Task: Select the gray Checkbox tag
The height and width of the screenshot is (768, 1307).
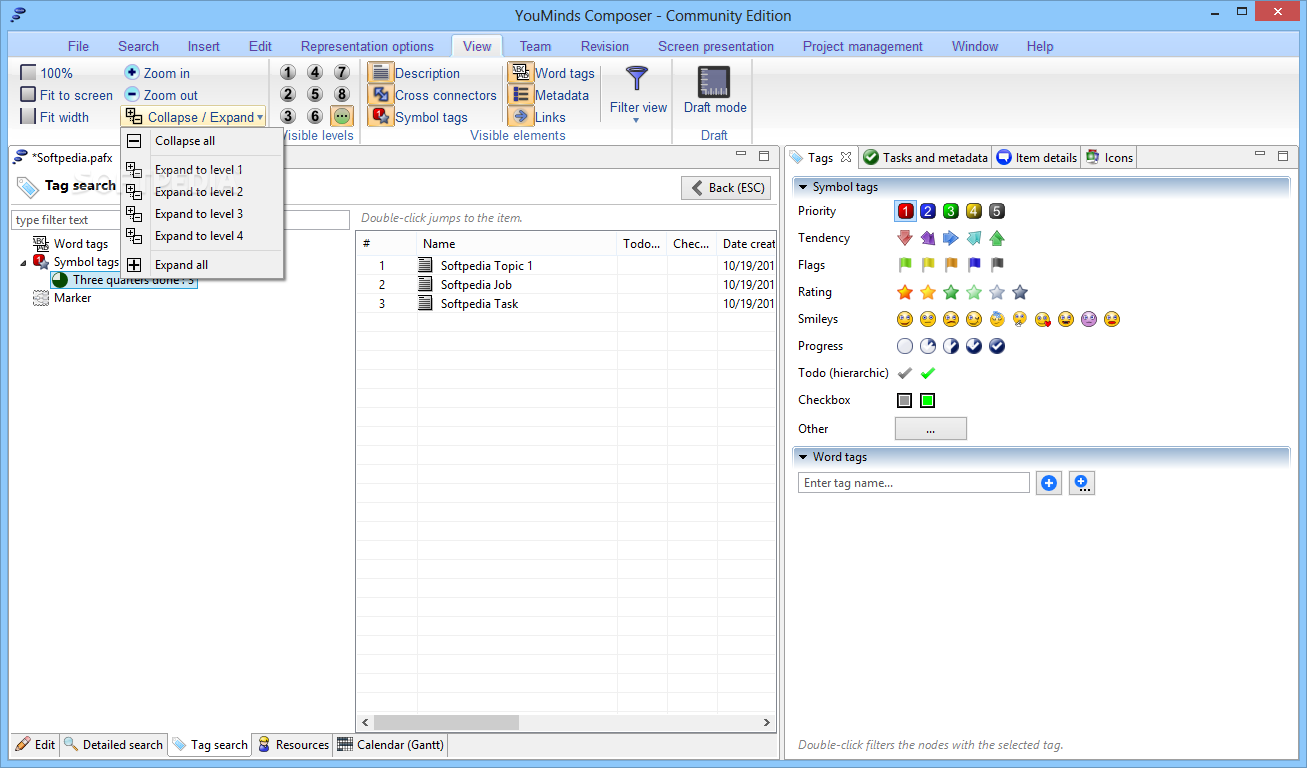Action: coord(905,400)
